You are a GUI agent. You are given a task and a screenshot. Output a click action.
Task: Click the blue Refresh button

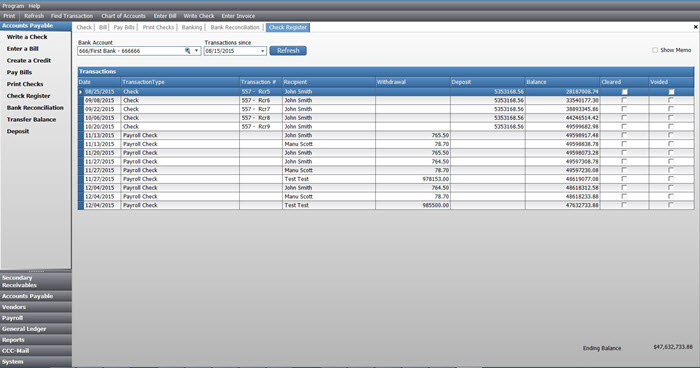[x=288, y=51]
